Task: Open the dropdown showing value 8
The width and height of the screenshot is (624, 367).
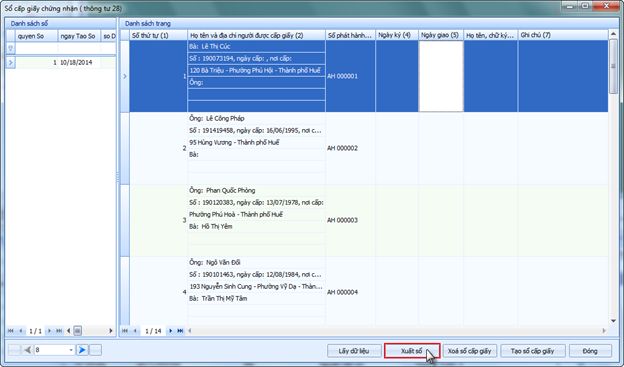Action: point(71,350)
